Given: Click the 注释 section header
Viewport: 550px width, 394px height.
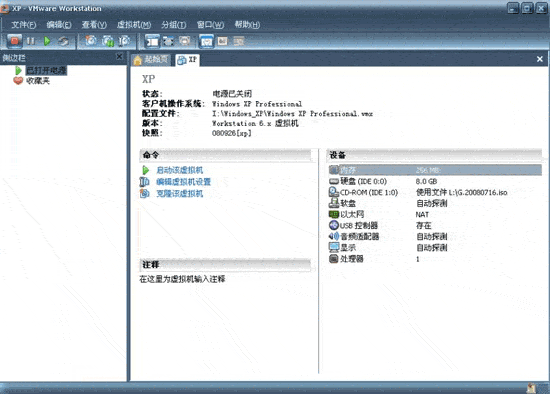Looking at the screenshot, I should (x=225, y=265).
